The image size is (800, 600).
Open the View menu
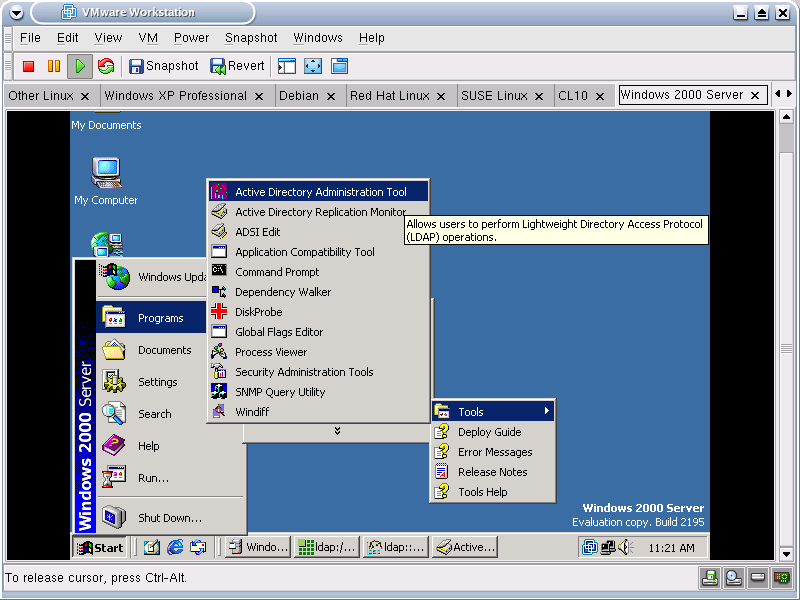(x=108, y=38)
